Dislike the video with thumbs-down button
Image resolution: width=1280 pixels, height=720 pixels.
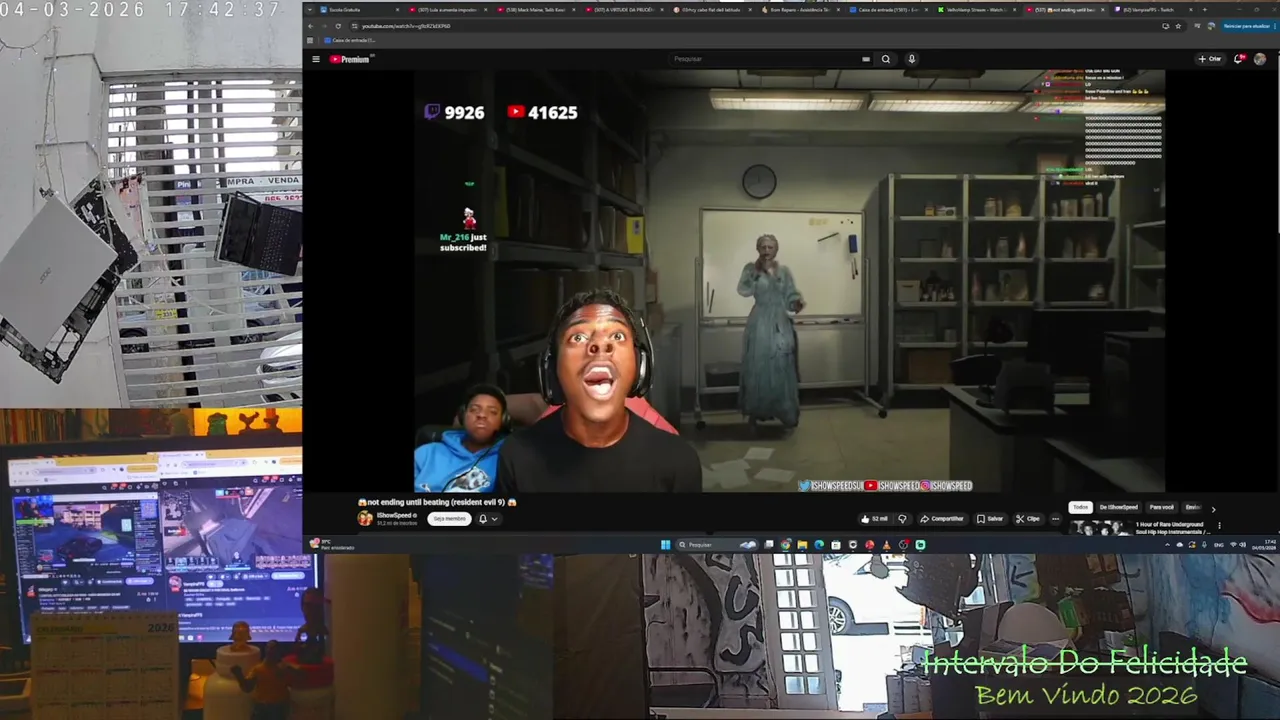pyautogui.click(x=902, y=519)
